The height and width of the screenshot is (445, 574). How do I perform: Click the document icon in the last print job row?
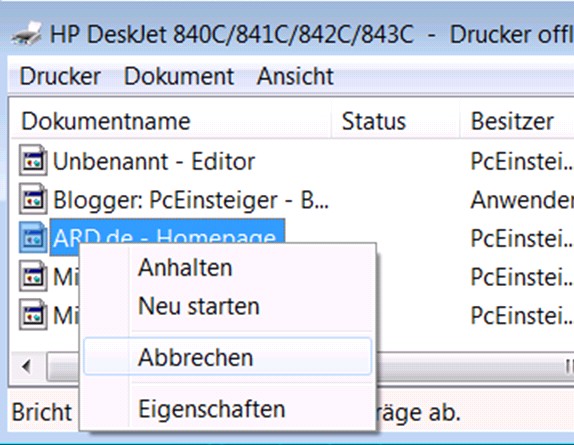33,314
